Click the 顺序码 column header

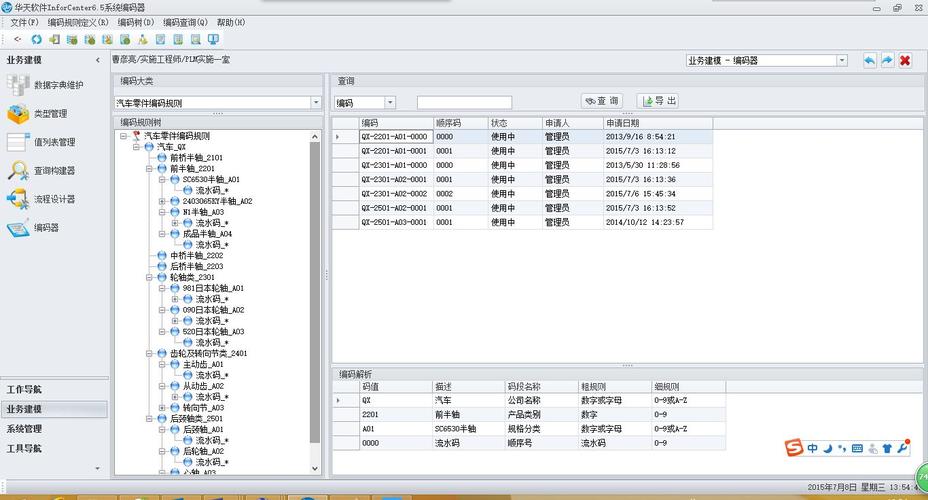point(460,123)
